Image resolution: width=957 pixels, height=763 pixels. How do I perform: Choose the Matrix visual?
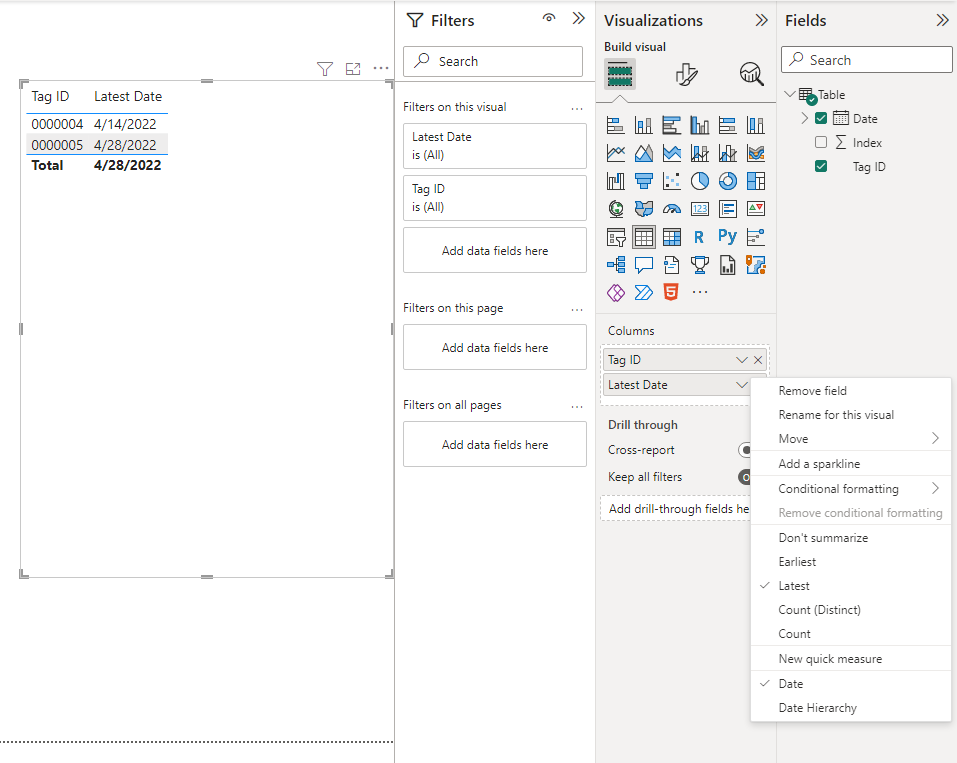click(x=671, y=237)
